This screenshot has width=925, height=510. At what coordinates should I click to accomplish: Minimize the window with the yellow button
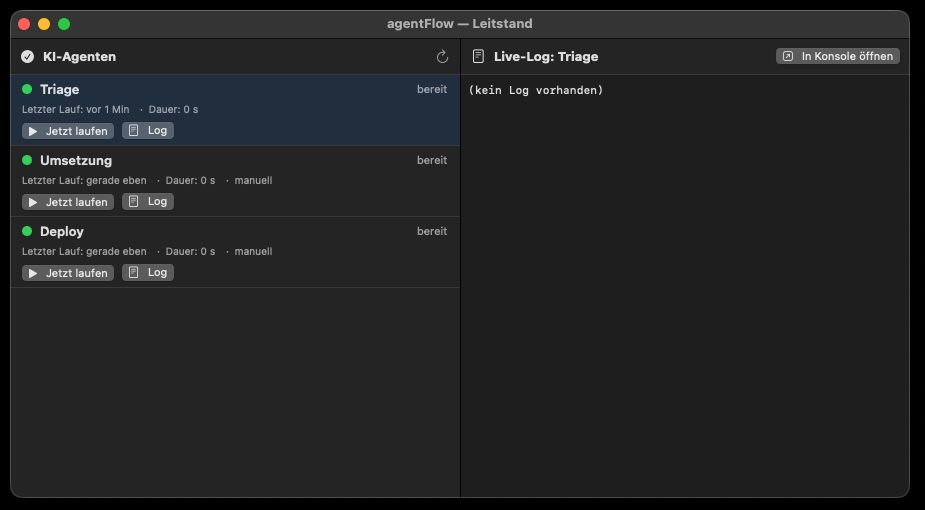(44, 24)
